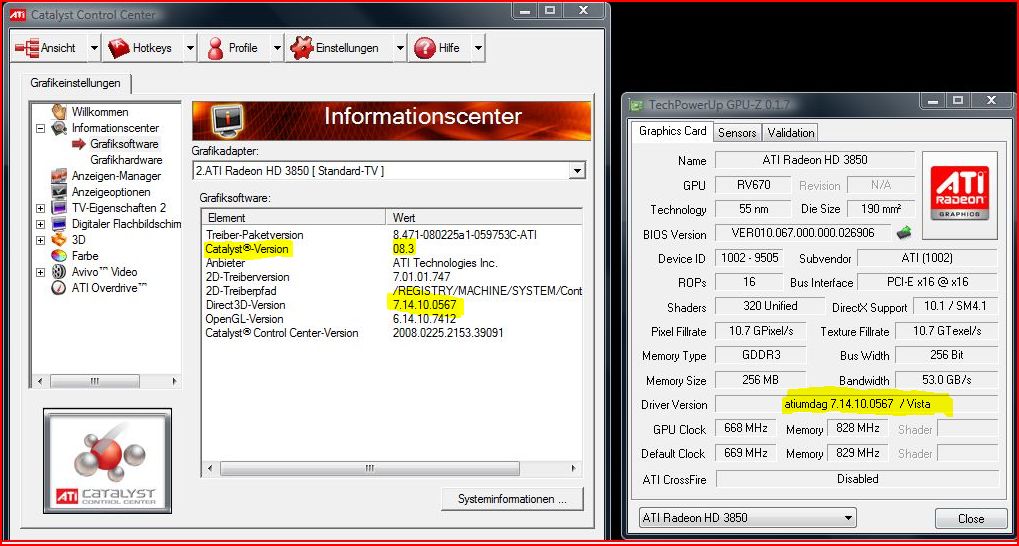Click the GPU-Z Driver Version field
The width and height of the screenshot is (1019, 546).
pyautogui.click(x=857, y=404)
